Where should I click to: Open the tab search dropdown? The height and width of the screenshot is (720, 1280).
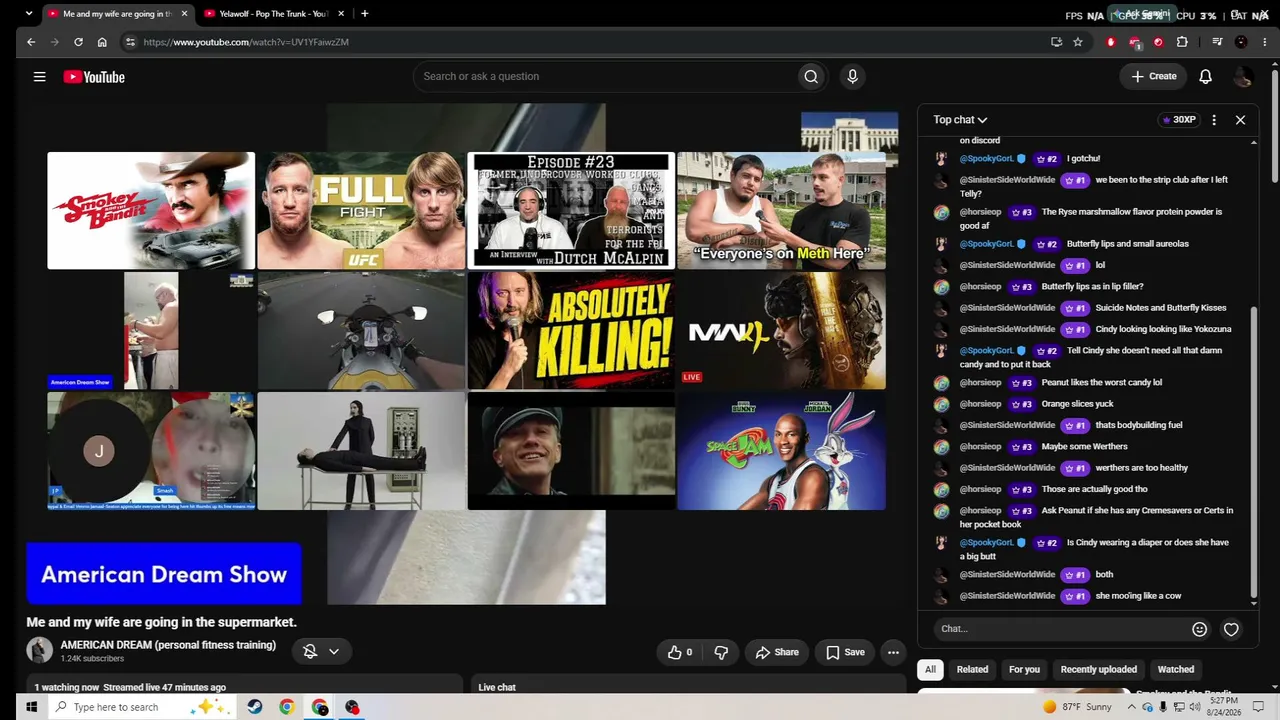pos(28,14)
